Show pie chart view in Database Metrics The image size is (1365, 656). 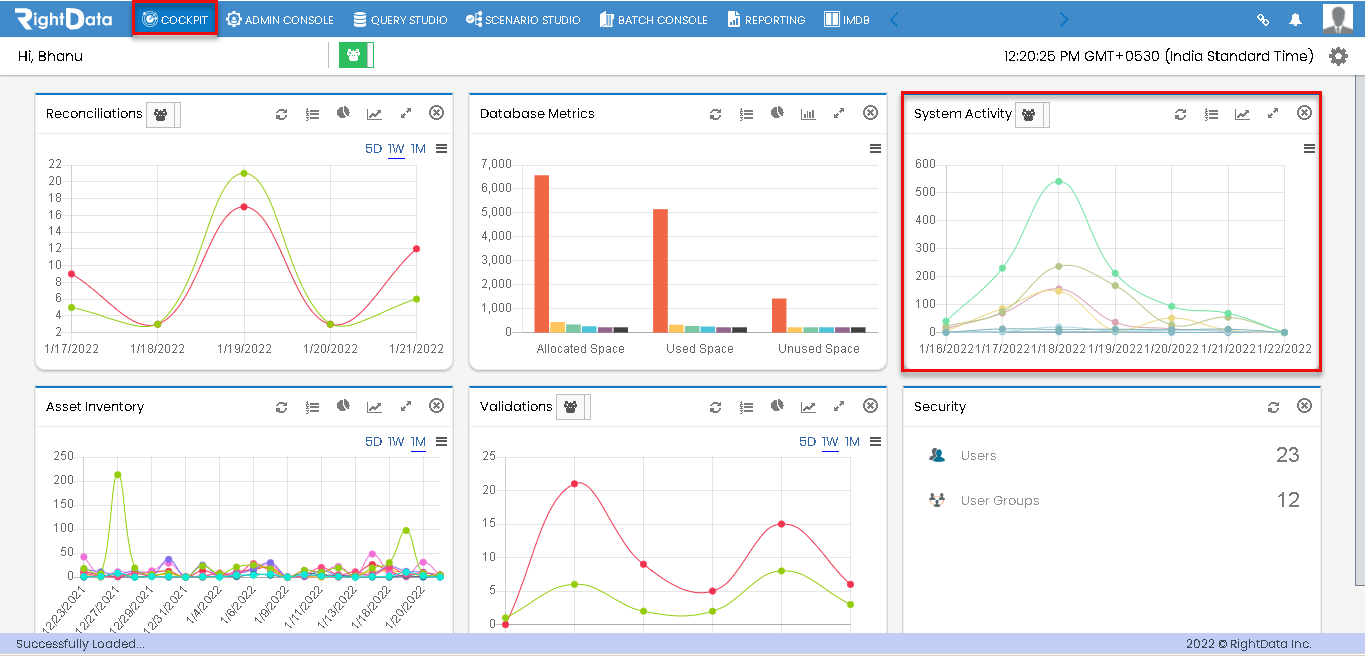tap(777, 113)
